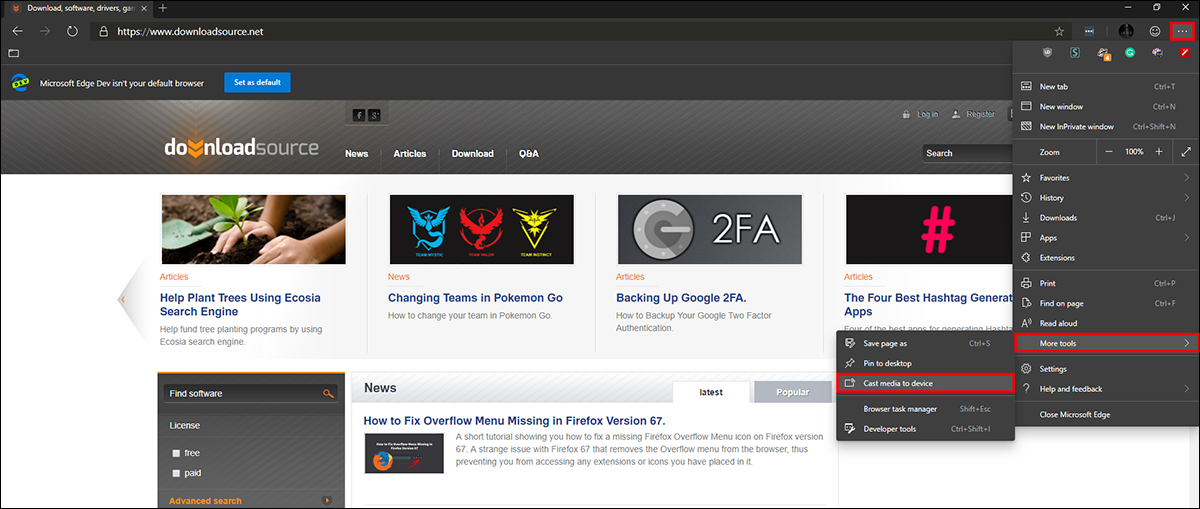
Task: Click the password manager extension icon in toolbar
Action: (1089, 31)
